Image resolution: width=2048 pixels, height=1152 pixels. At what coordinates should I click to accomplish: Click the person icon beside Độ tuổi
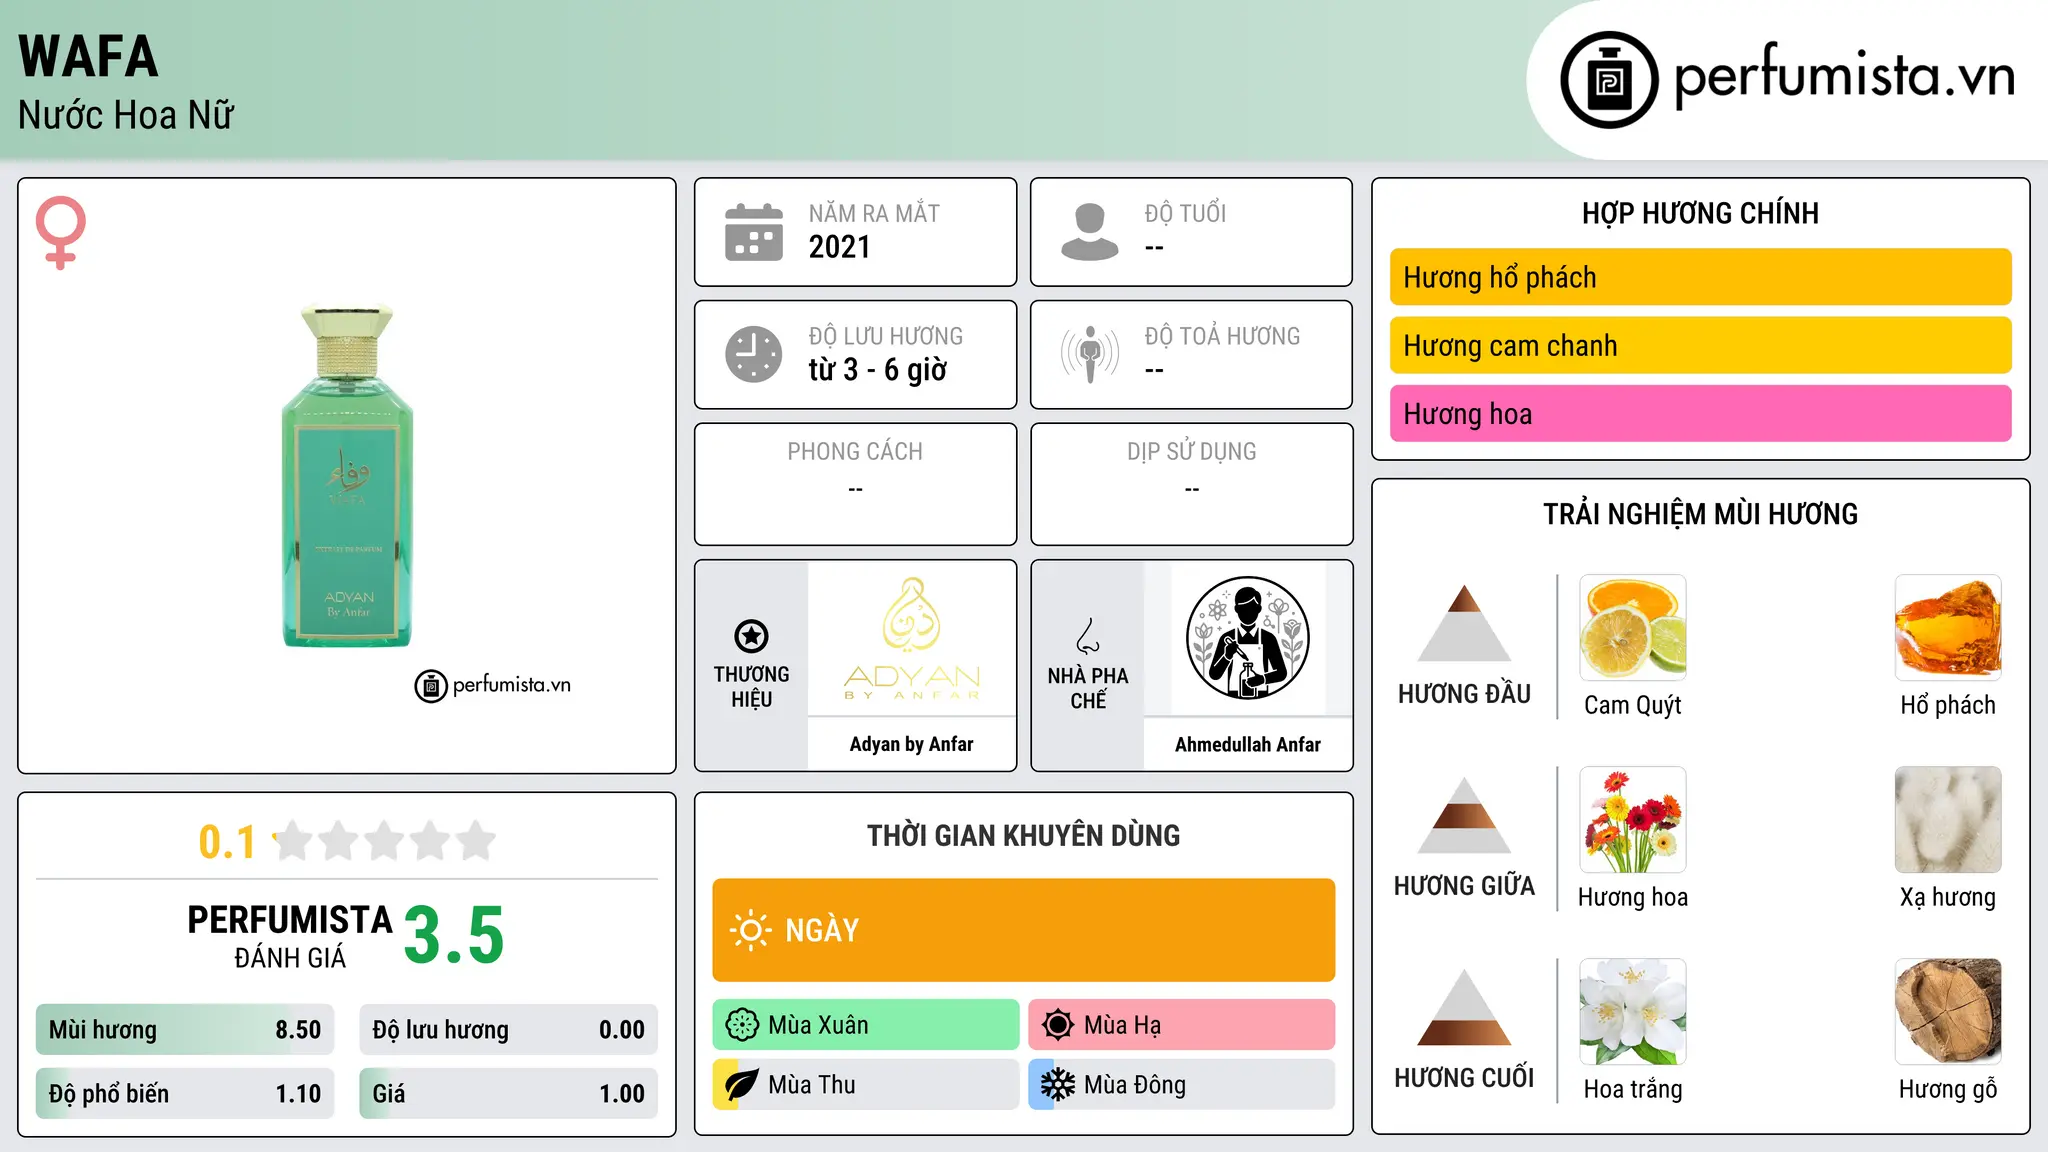[x=1090, y=232]
